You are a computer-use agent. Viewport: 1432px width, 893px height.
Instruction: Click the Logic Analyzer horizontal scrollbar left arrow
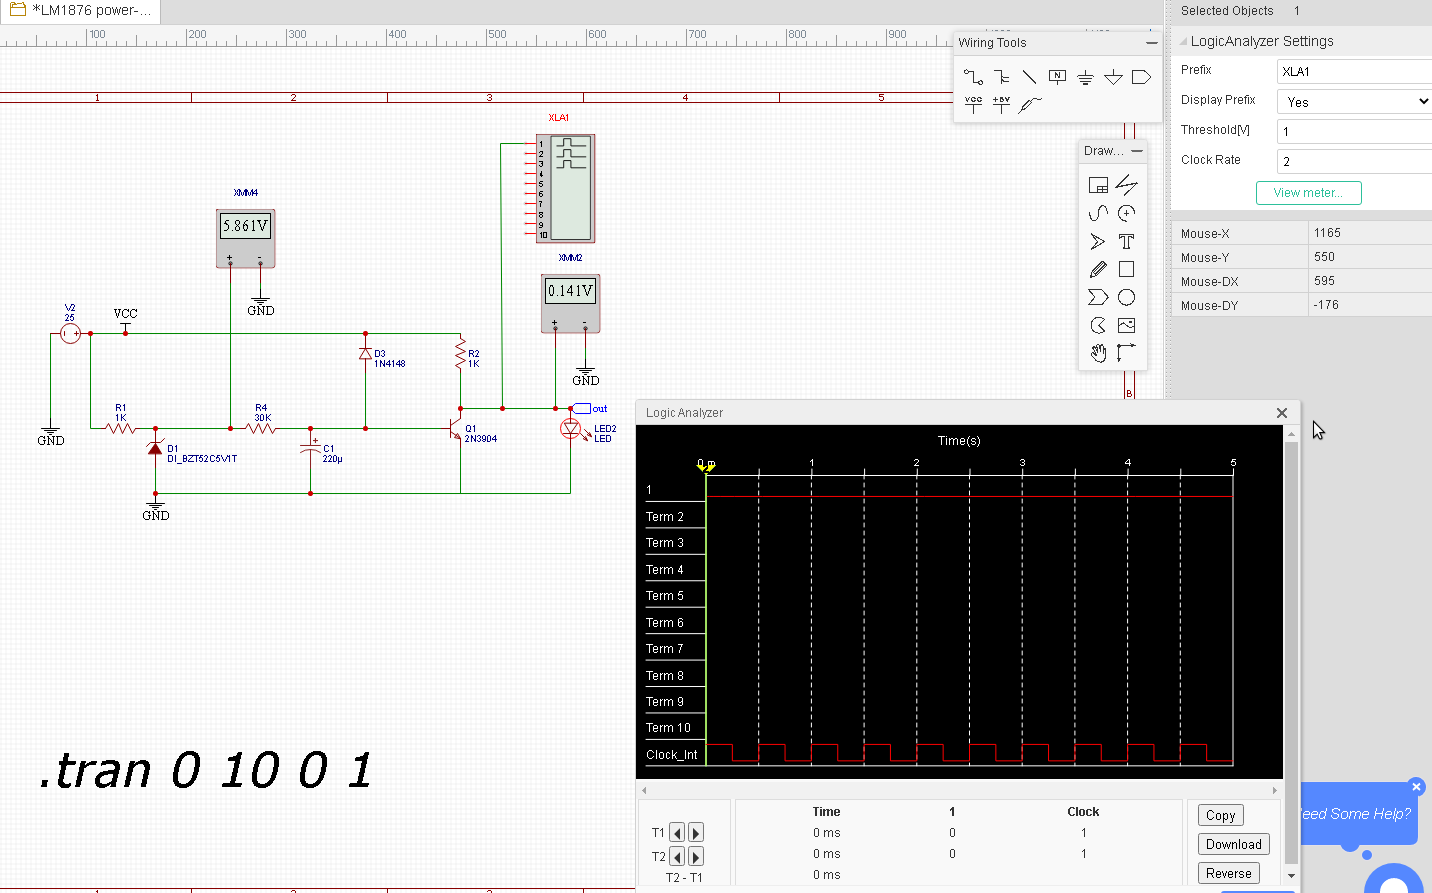point(645,790)
